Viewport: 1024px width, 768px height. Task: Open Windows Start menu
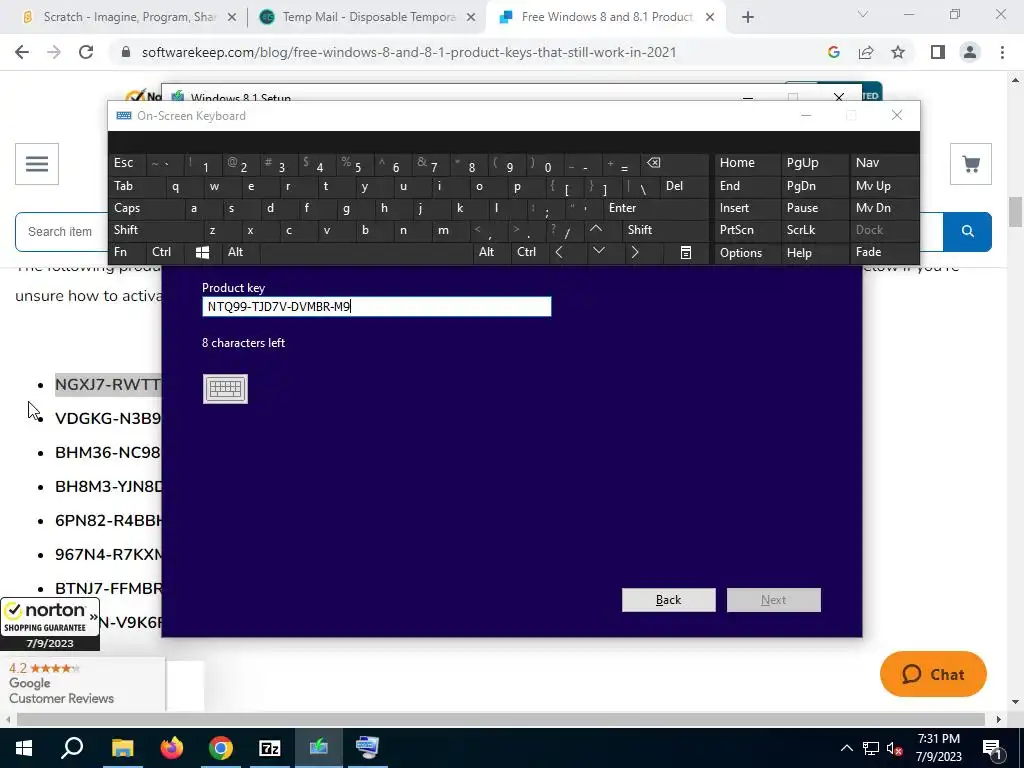(x=24, y=748)
